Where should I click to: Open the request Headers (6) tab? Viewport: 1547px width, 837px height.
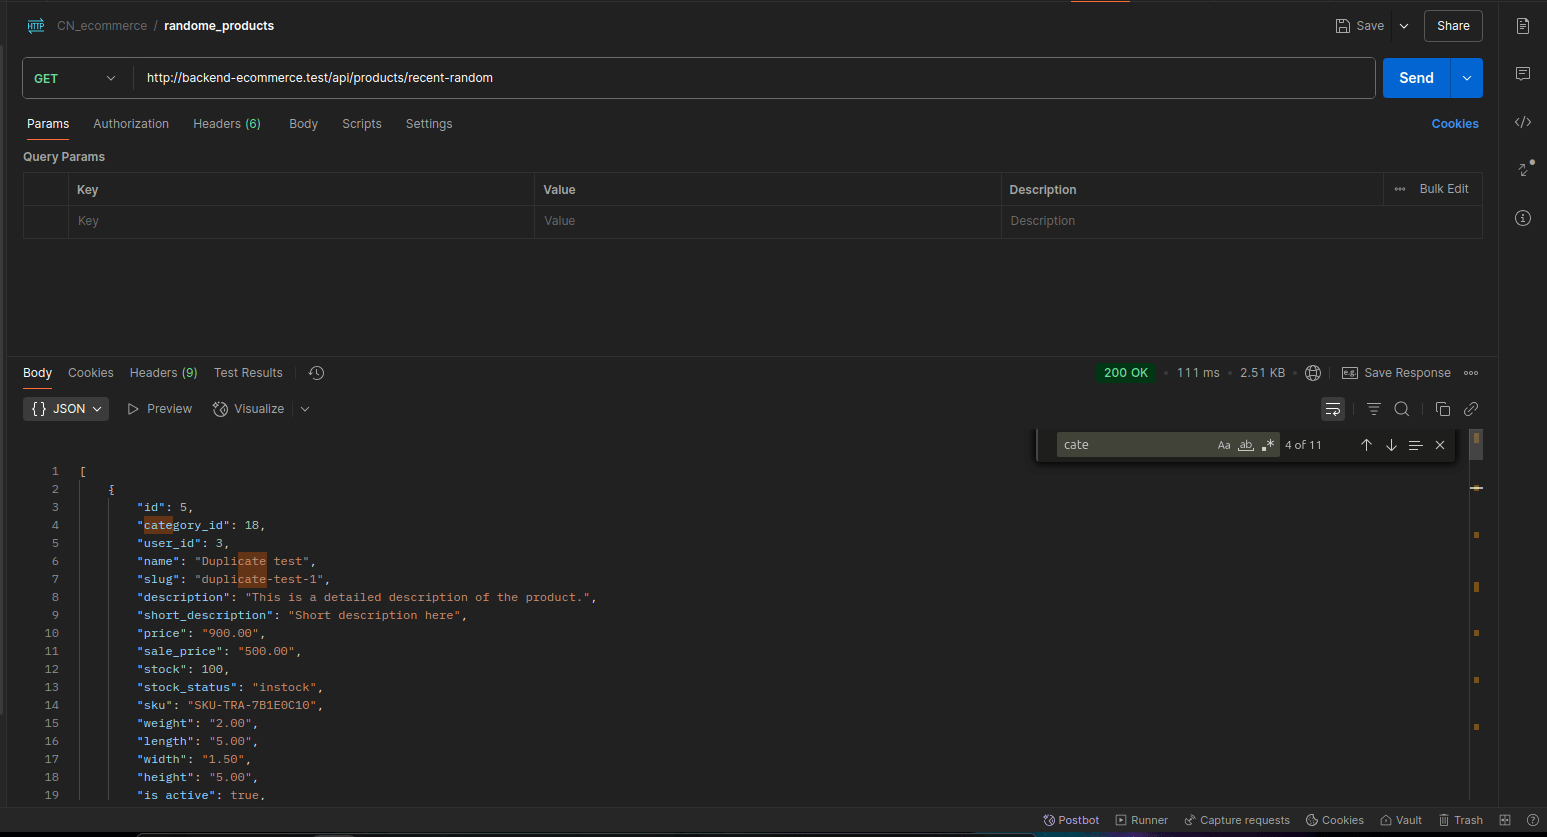[227, 124]
